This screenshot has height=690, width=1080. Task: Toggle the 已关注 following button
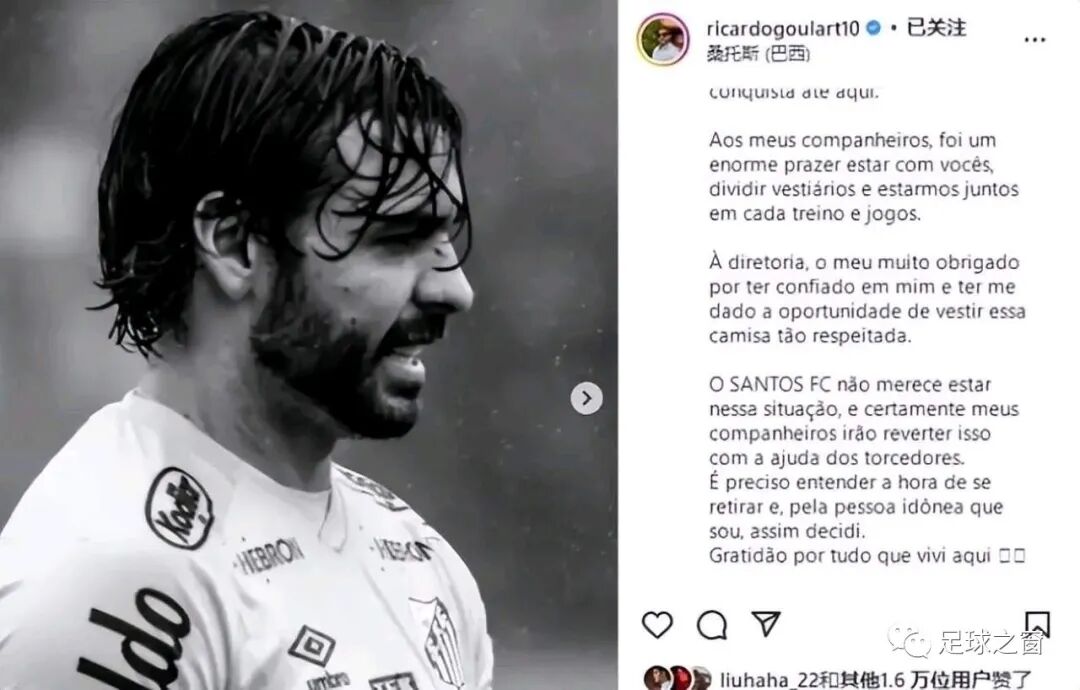936,28
